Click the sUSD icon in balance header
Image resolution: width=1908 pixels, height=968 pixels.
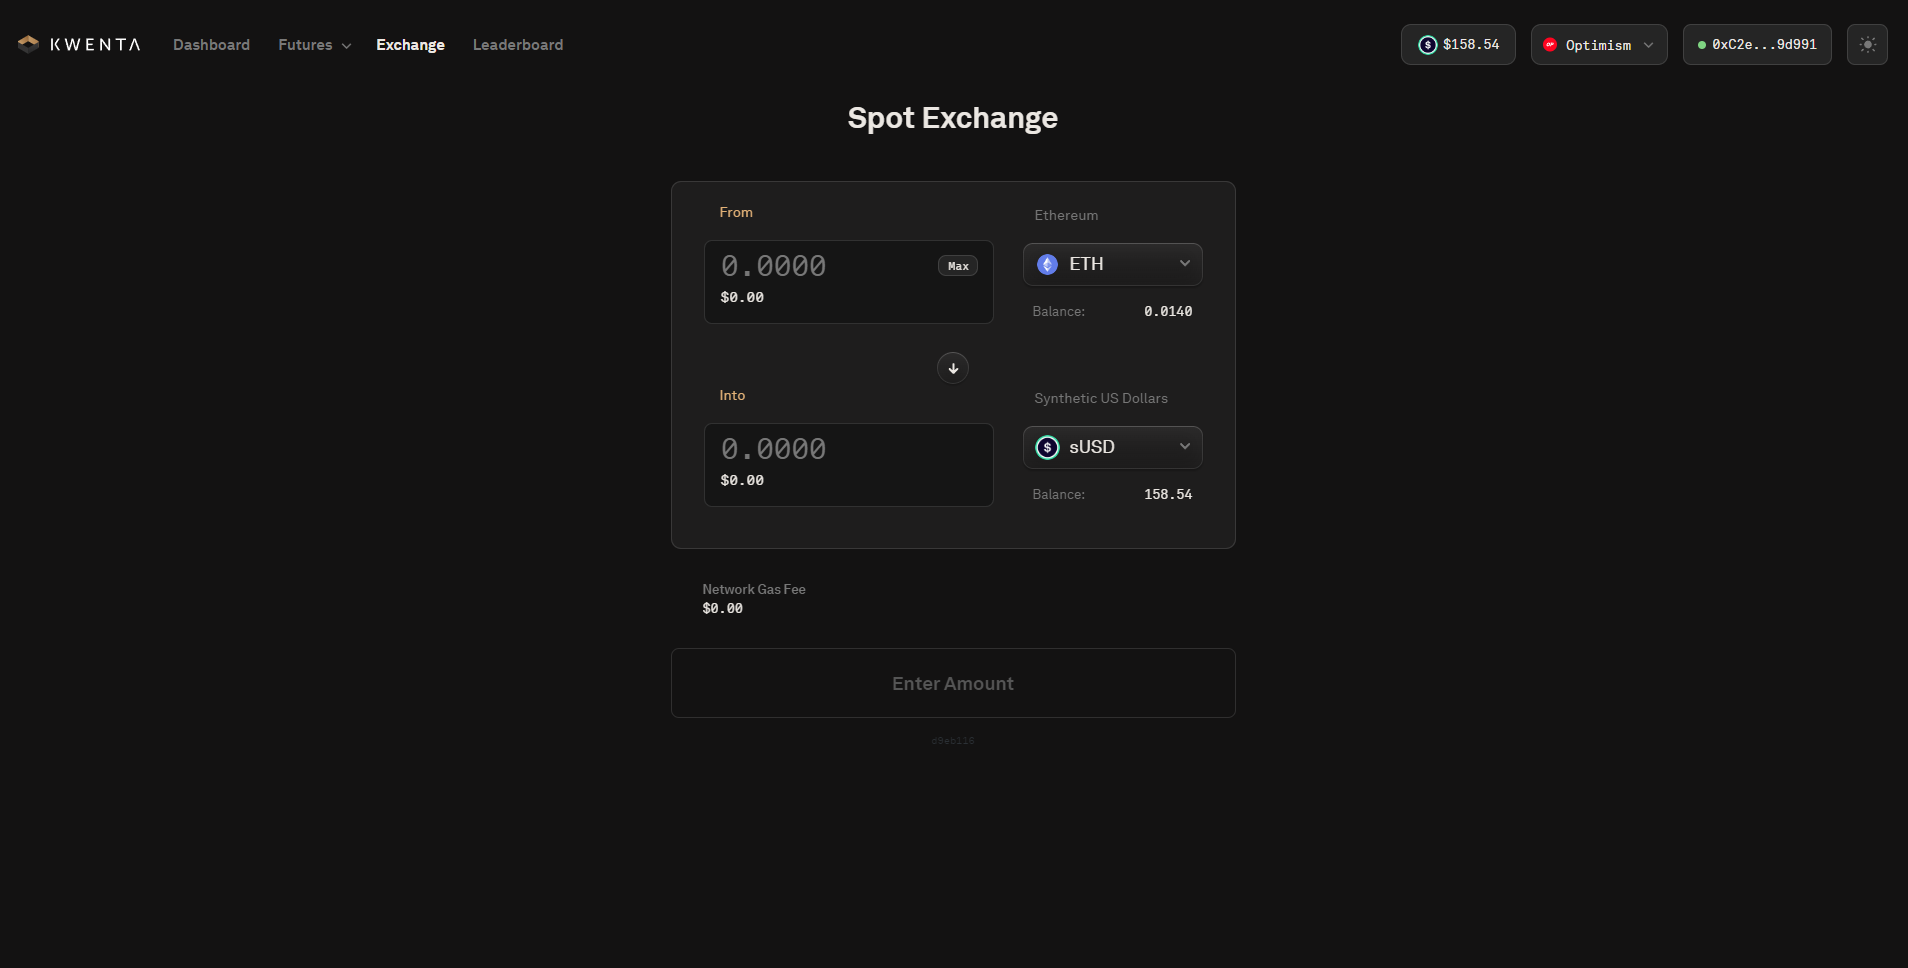pos(1427,45)
